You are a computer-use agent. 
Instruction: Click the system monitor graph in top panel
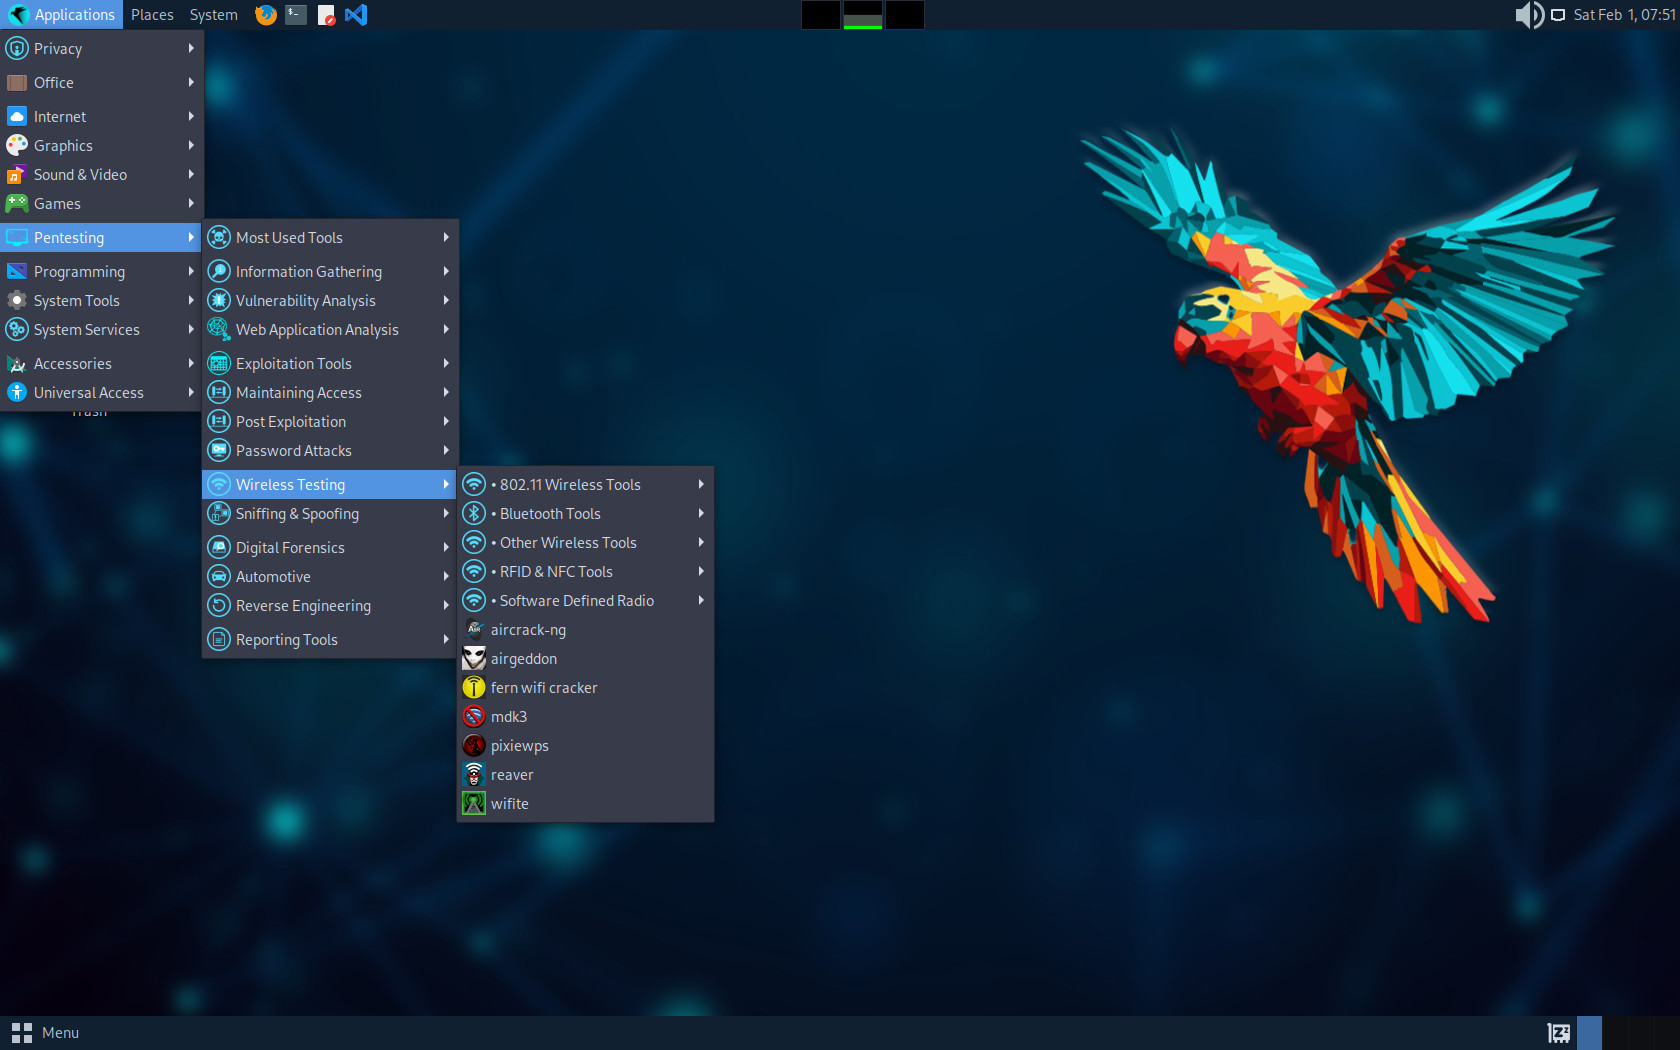(863, 15)
